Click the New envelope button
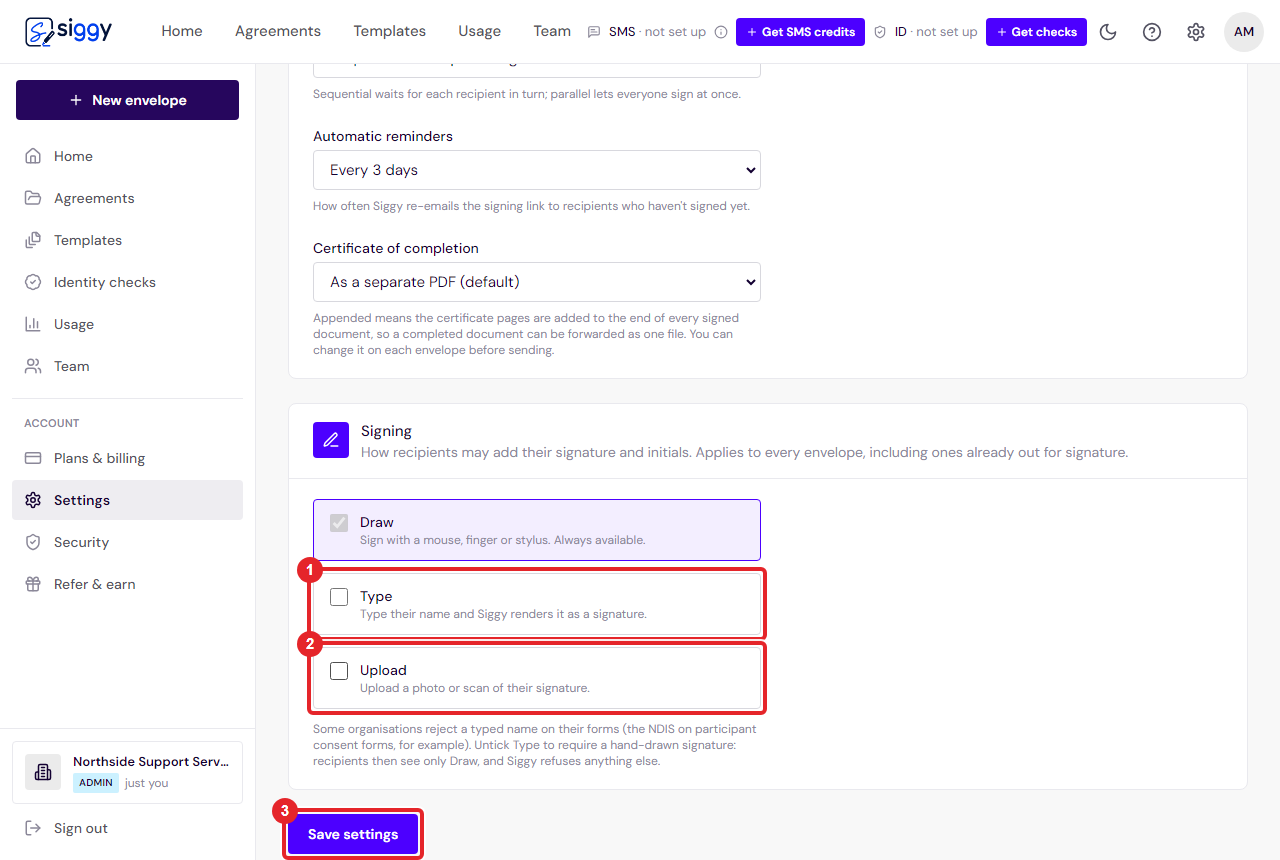Screen dimensions: 1280x860 pos(127,100)
